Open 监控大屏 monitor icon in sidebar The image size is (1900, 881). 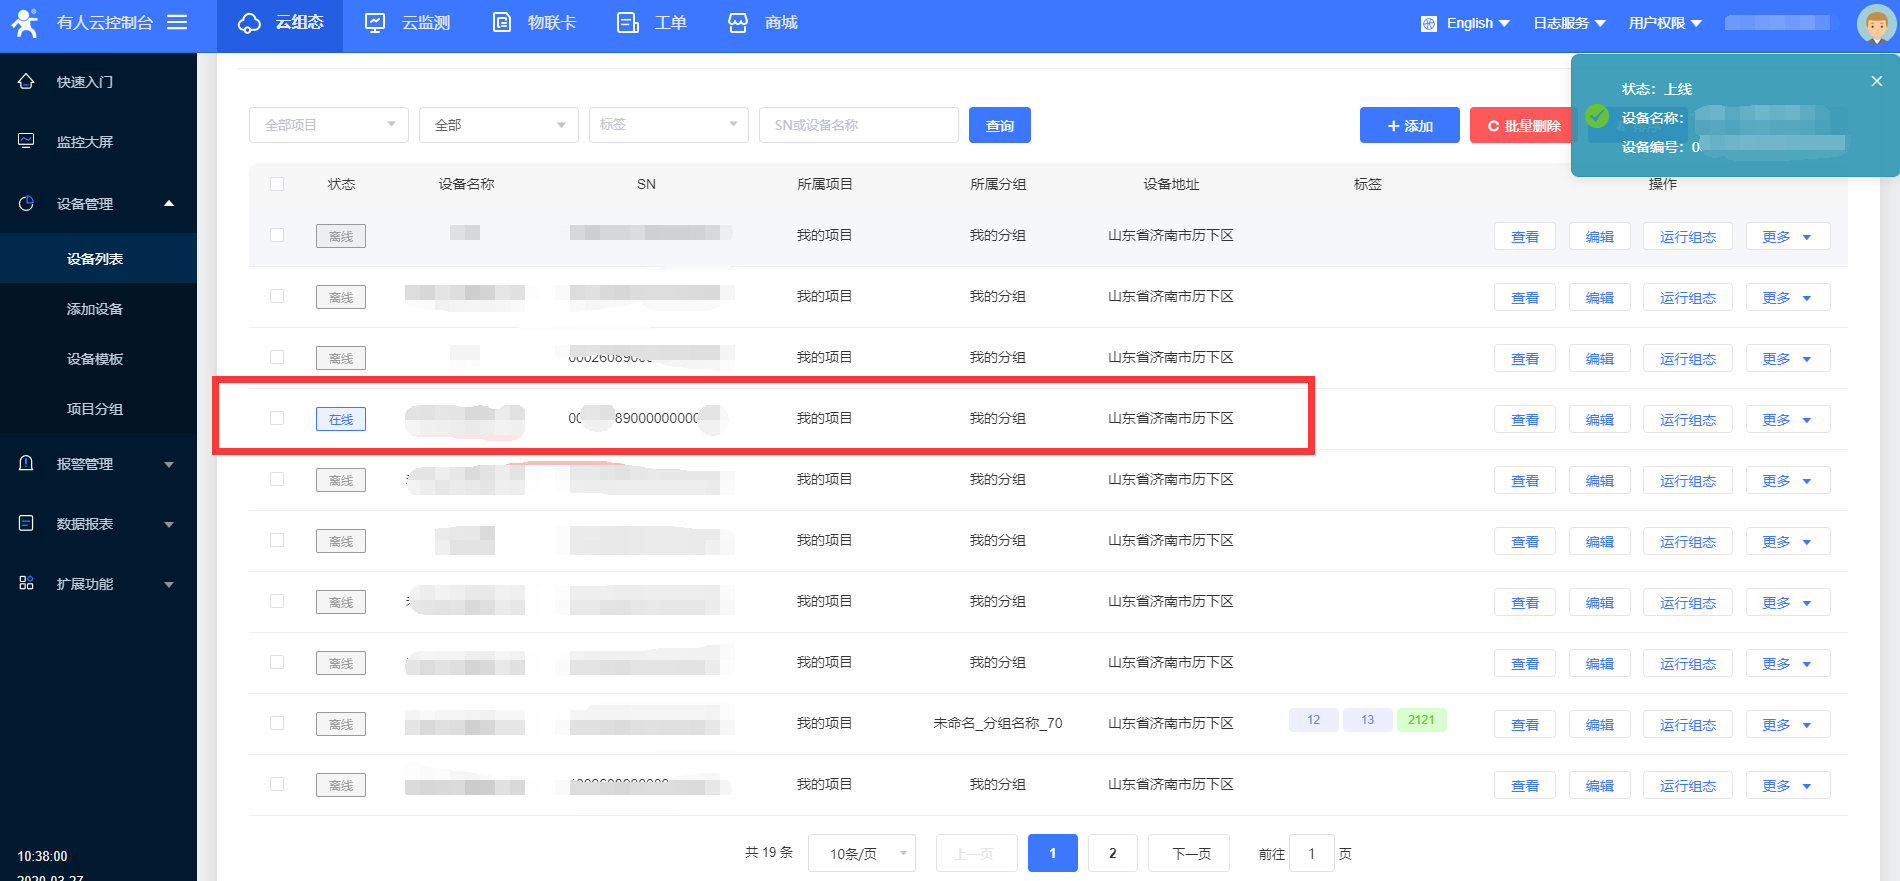click(x=26, y=141)
